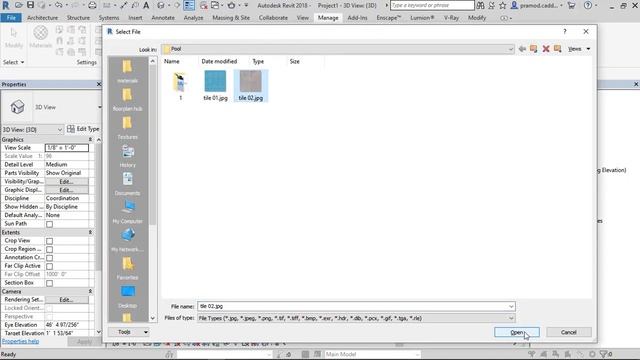Open the Revit application menu R icon
Screen dimensions: 640x360
tap(6, 5)
